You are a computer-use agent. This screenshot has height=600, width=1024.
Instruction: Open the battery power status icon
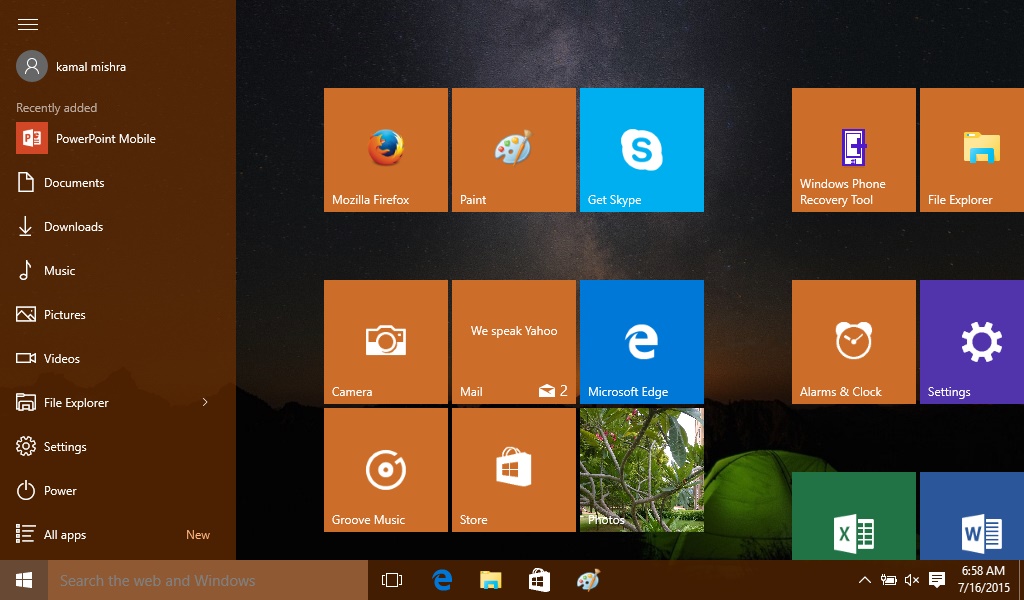click(888, 580)
